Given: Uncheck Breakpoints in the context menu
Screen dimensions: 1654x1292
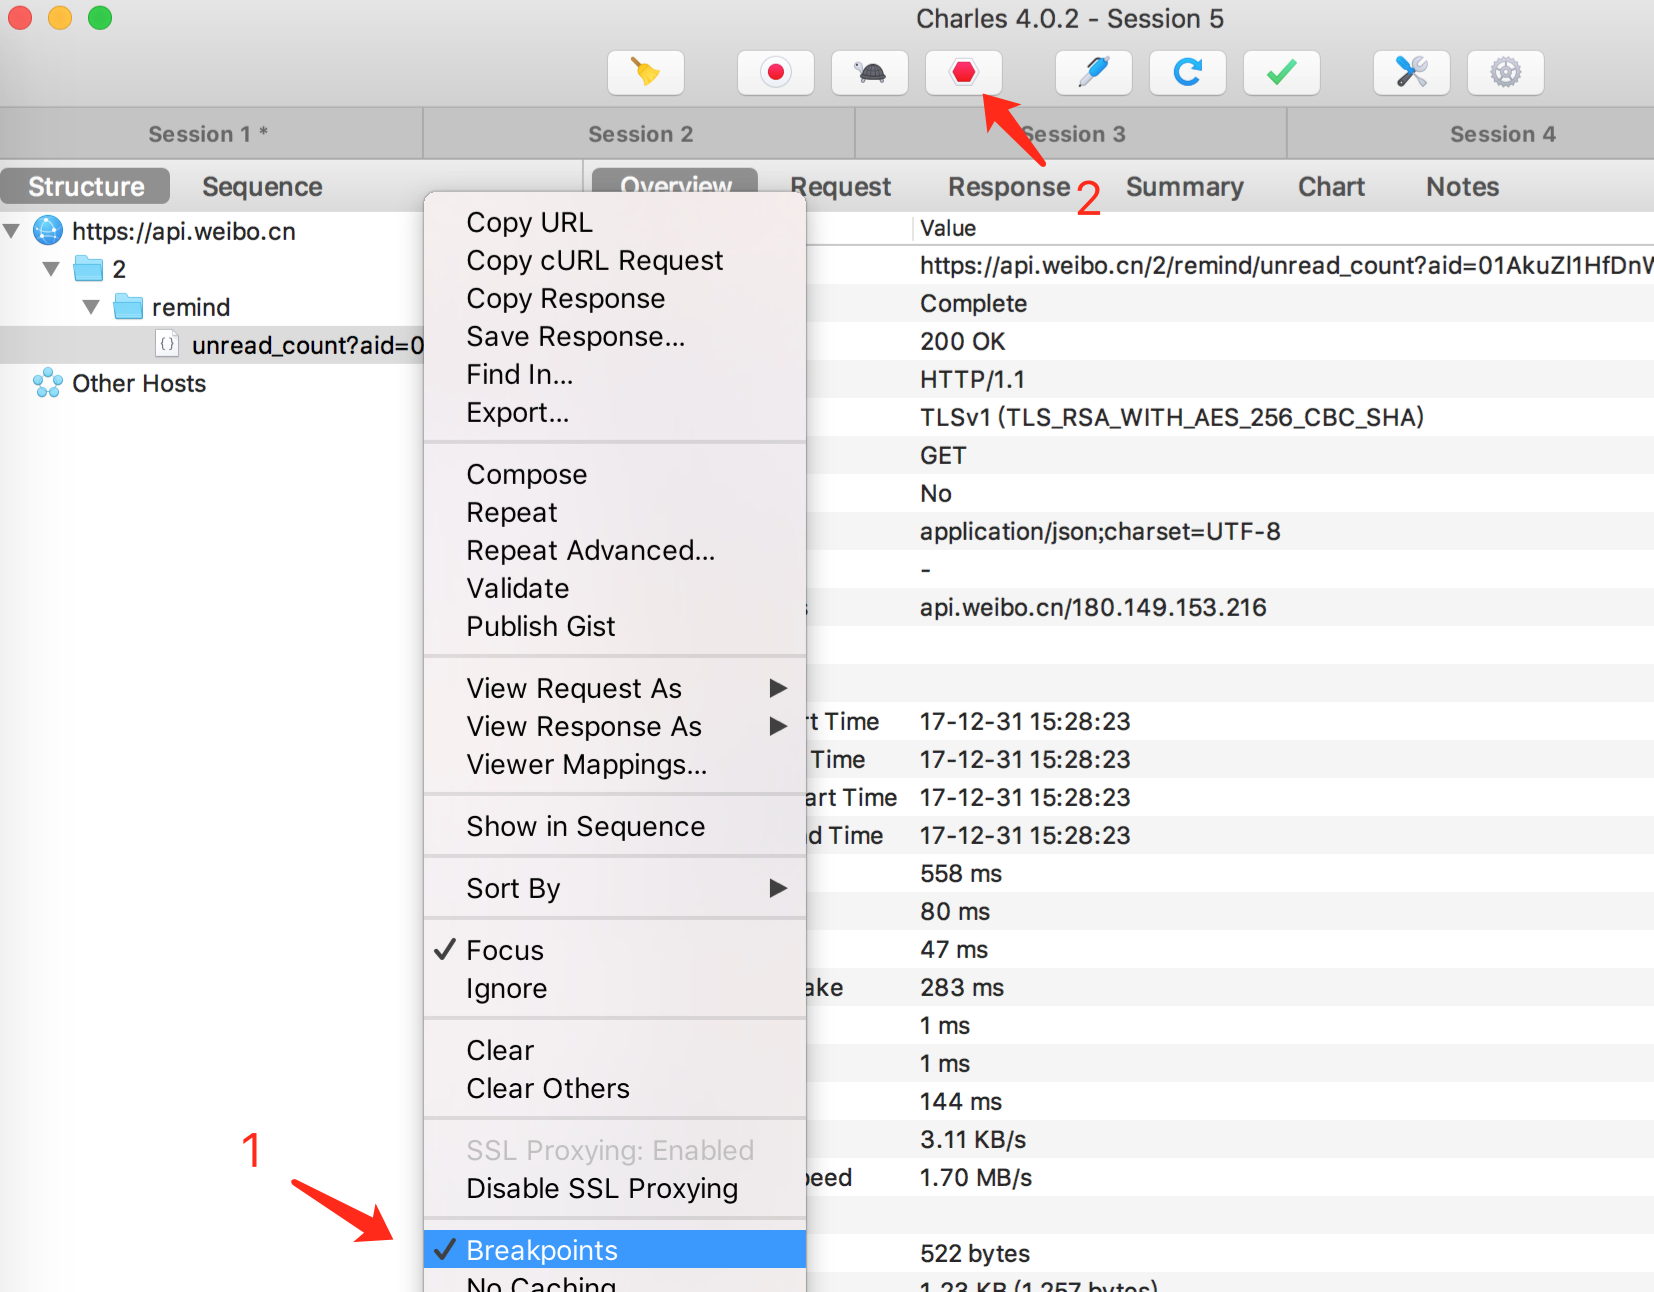Looking at the screenshot, I should (615, 1250).
